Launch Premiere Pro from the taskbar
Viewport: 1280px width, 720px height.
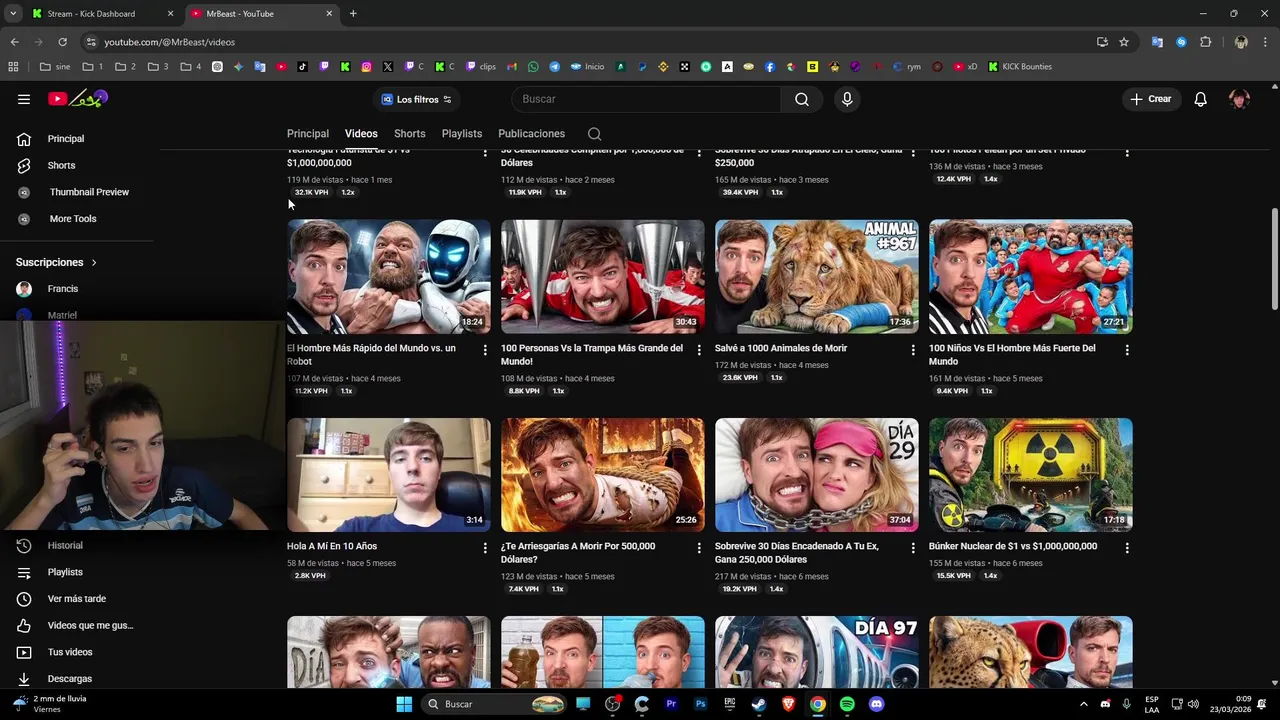pyautogui.click(x=671, y=704)
